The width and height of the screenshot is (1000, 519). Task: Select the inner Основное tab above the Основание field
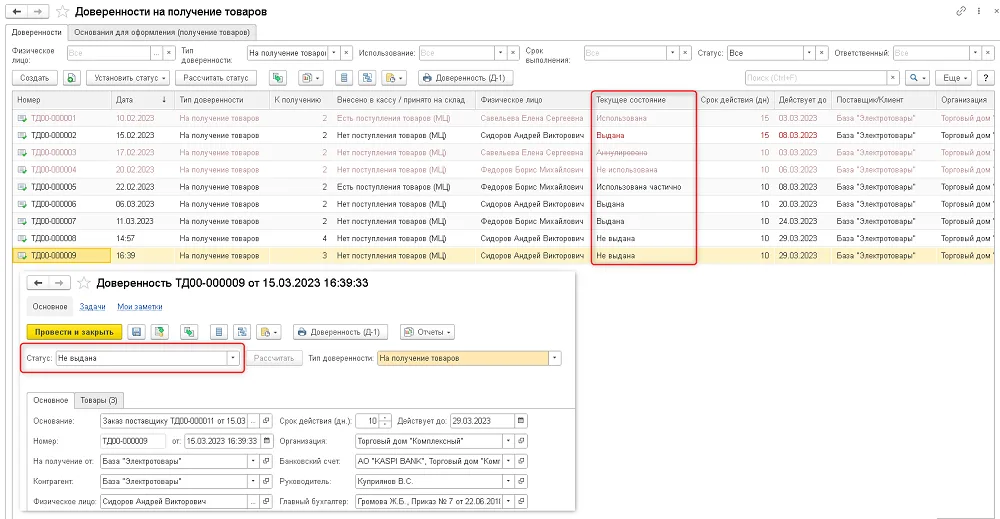pyautogui.click(x=50, y=400)
